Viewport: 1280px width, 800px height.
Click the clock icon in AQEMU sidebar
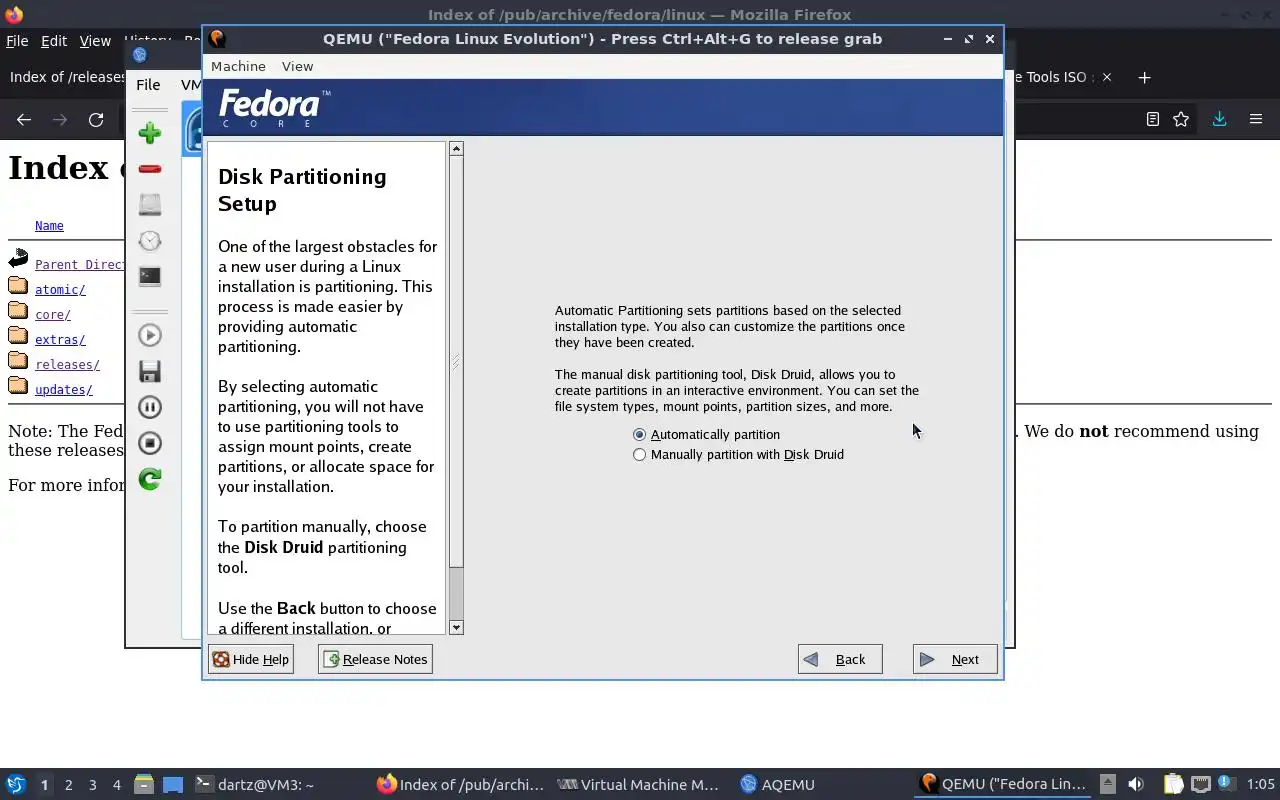[x=150, y=241]
